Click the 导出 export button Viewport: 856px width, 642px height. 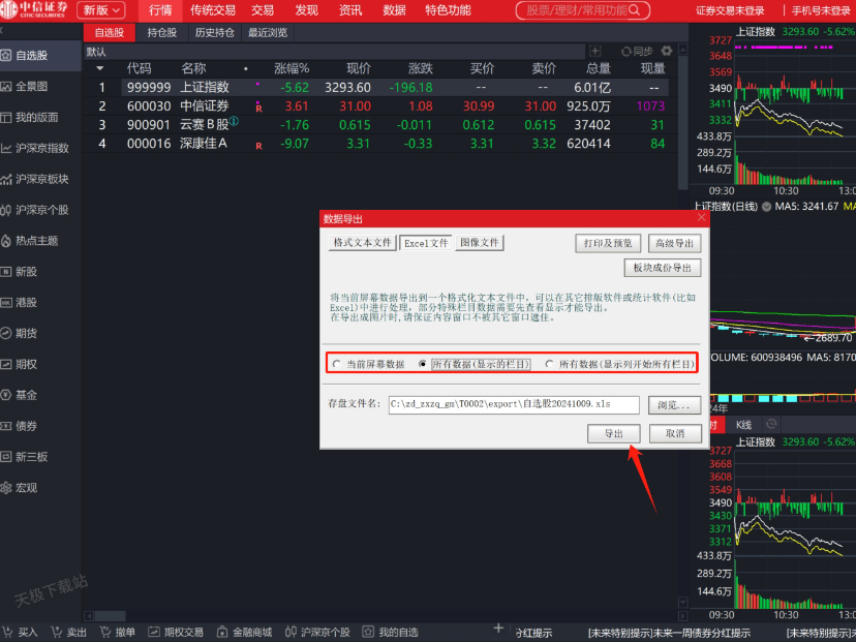click(613, 433)
